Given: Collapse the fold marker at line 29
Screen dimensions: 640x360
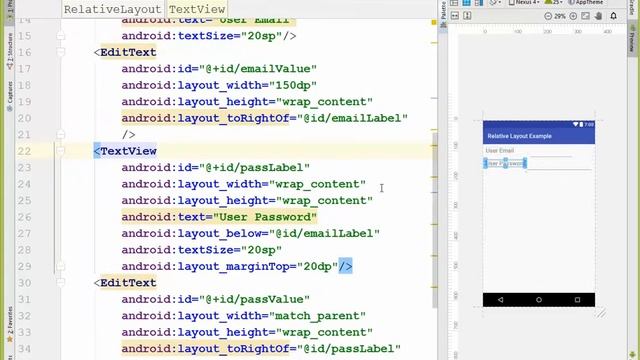Looking at the screenshot, I should pyautogui.click(x=60, y=266).
